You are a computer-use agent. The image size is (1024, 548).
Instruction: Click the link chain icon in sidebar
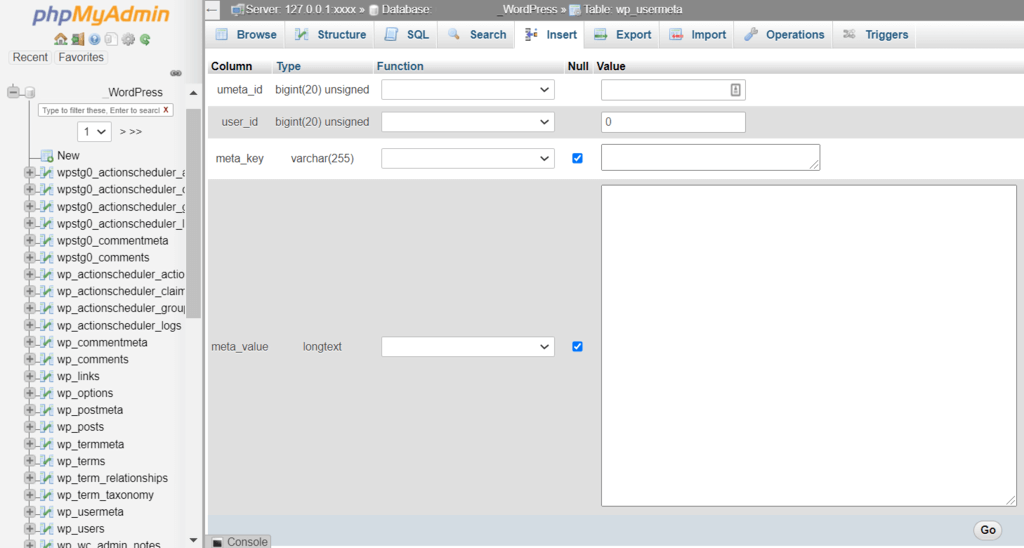[x=176, y=73]
